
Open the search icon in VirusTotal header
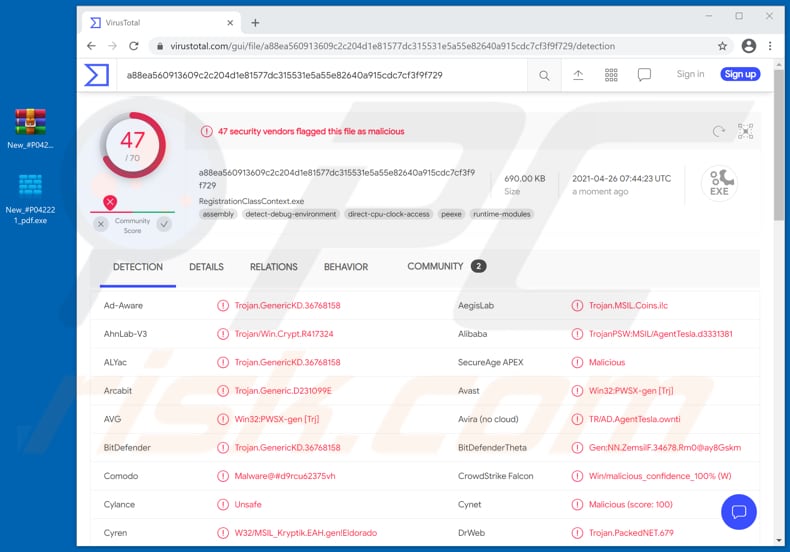point(544,76)
